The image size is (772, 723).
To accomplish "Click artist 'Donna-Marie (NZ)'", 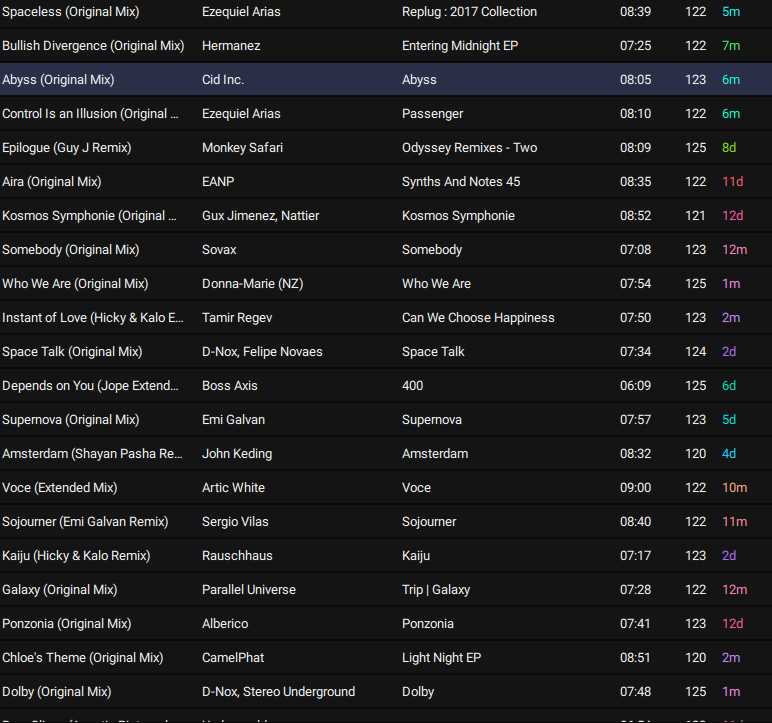I will click(253, 284).
